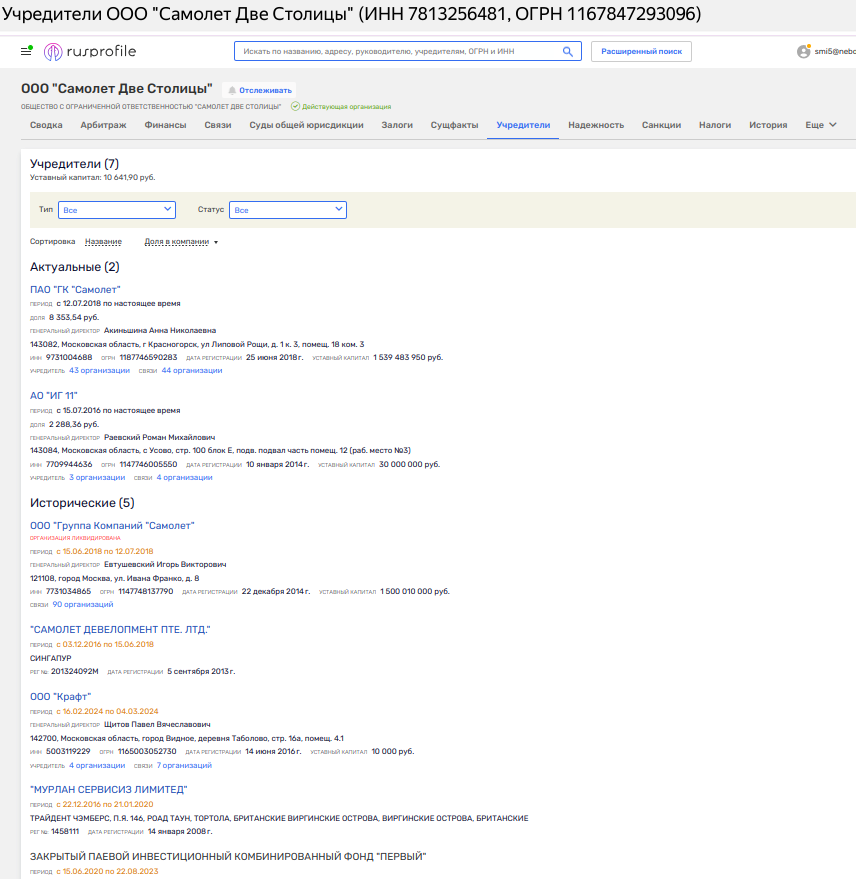
Task: Open АО "ИГ 11" founder link
Action: (53, 396)
